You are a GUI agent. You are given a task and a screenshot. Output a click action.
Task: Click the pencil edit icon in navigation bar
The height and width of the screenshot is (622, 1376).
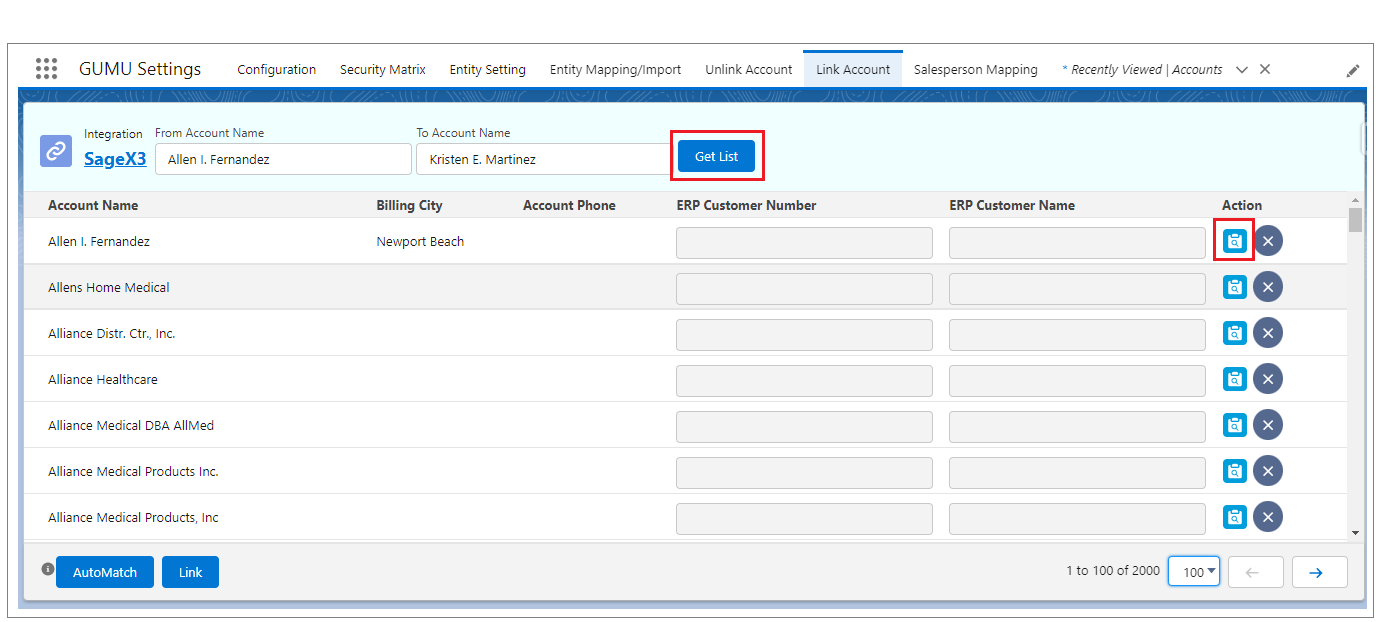click(1352, 71)
